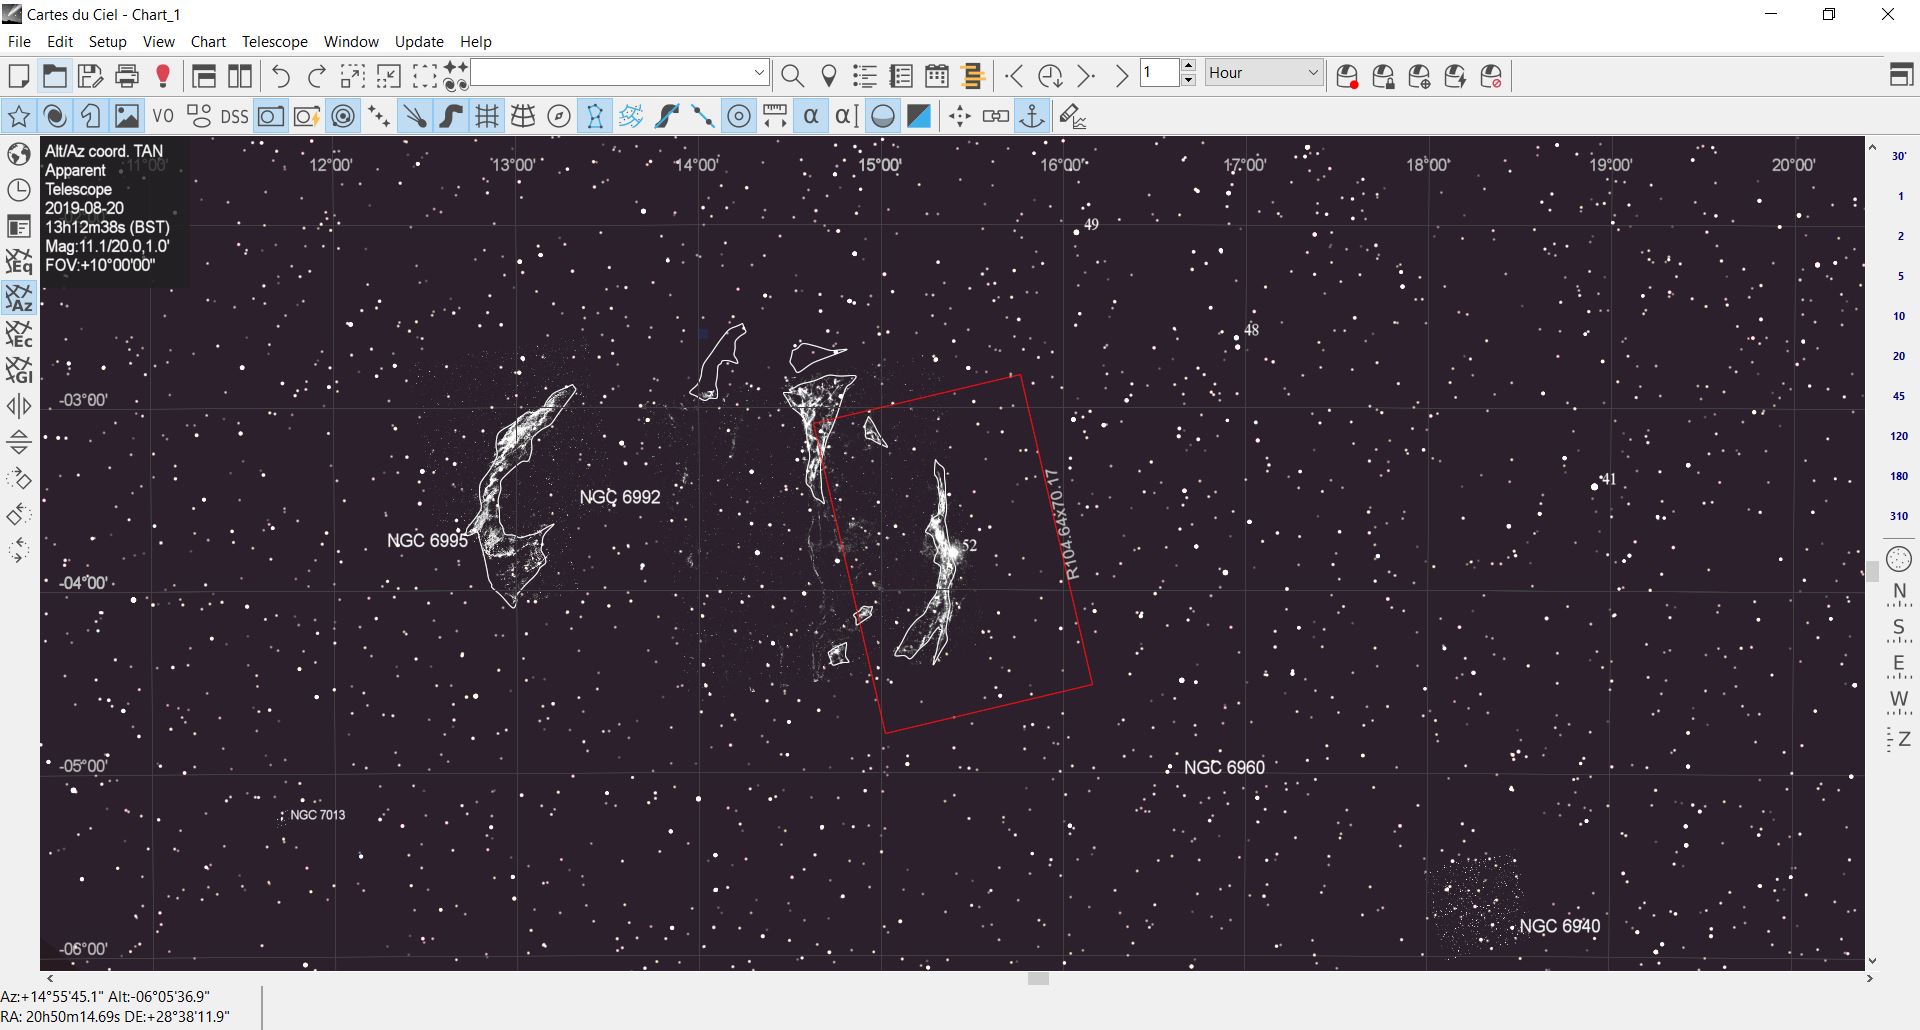
Task: Open advanced search with magnifier icon
Action: click(792, 76)
